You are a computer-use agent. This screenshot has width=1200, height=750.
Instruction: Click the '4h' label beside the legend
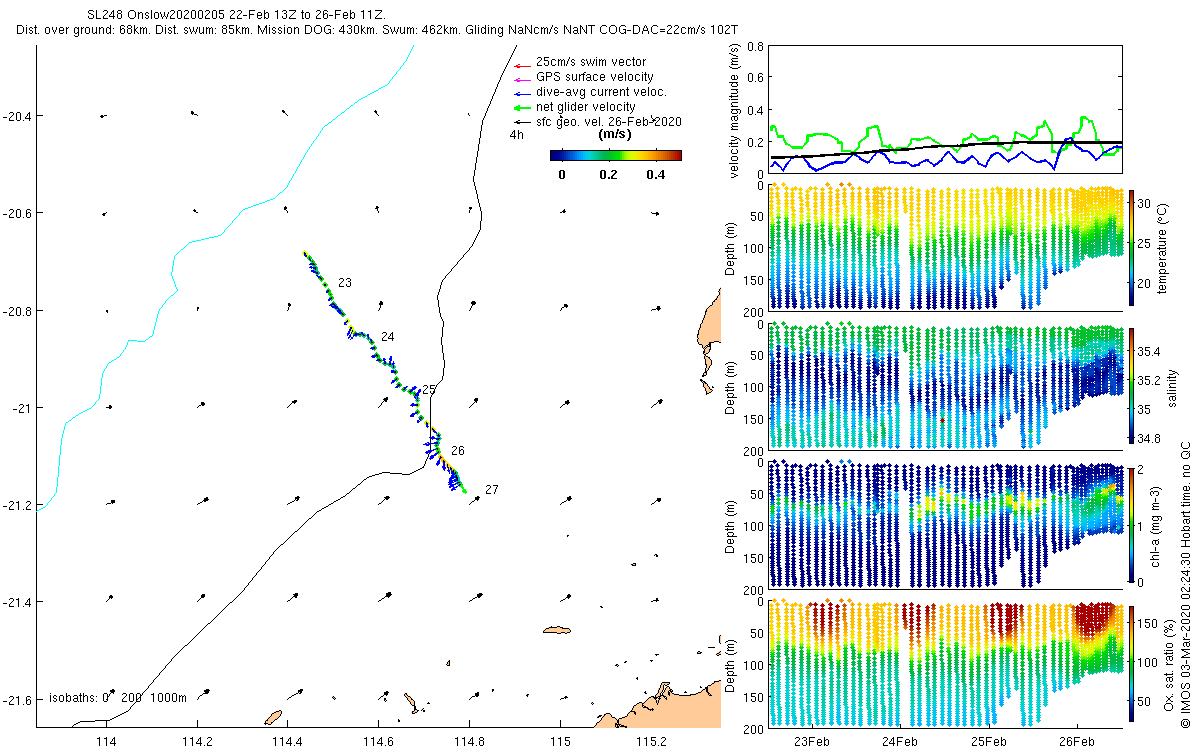(516, 135)
